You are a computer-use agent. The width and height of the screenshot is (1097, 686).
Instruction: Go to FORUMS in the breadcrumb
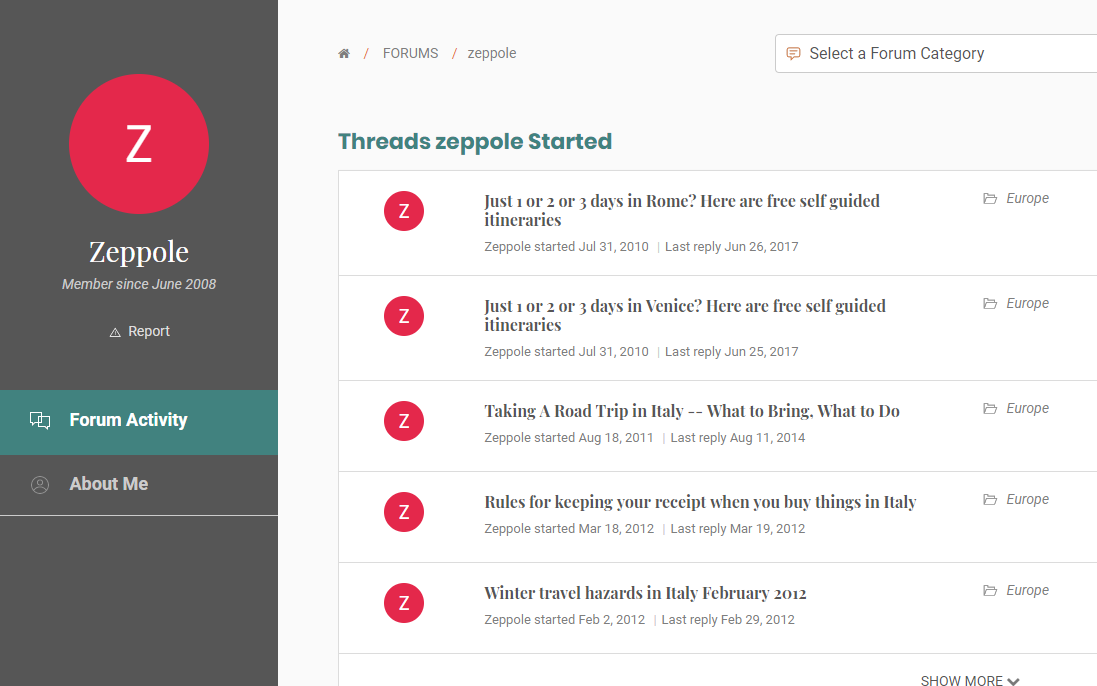tap(410, 54)
